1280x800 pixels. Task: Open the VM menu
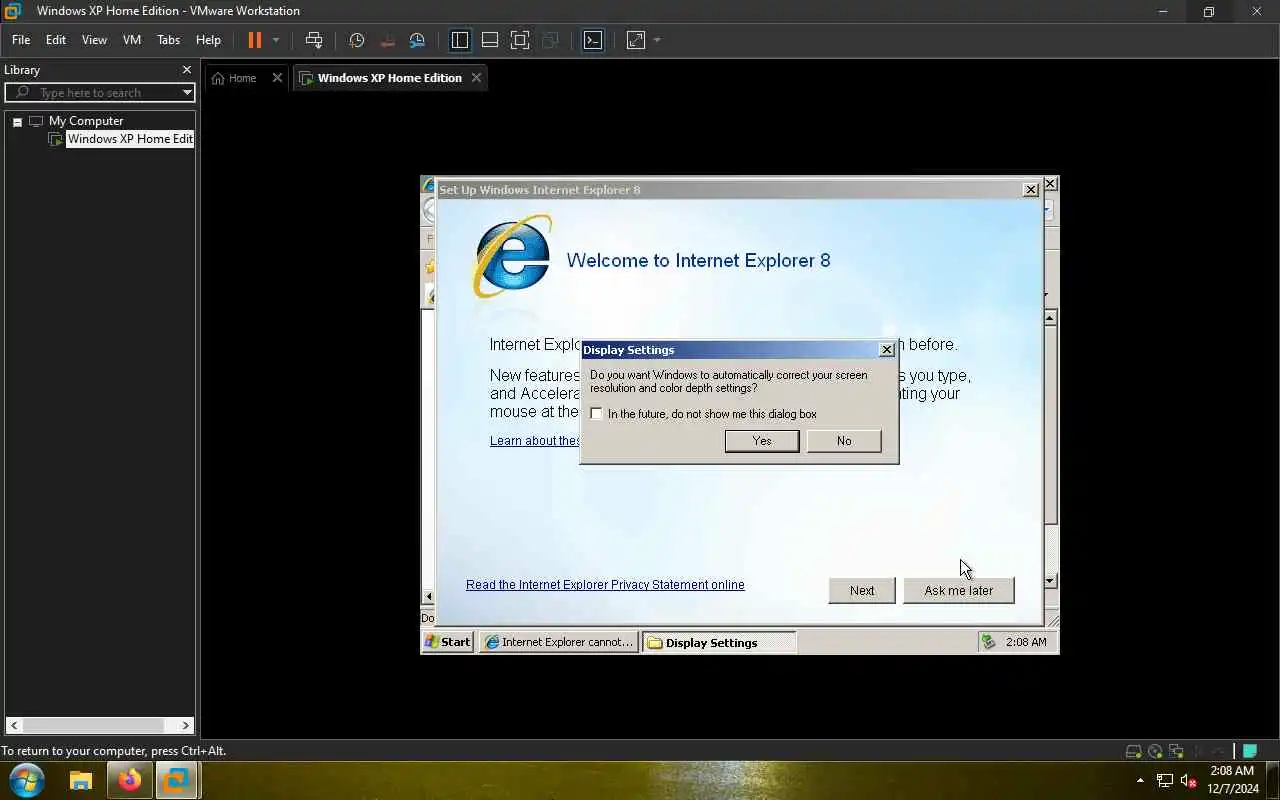pos(132,40)
